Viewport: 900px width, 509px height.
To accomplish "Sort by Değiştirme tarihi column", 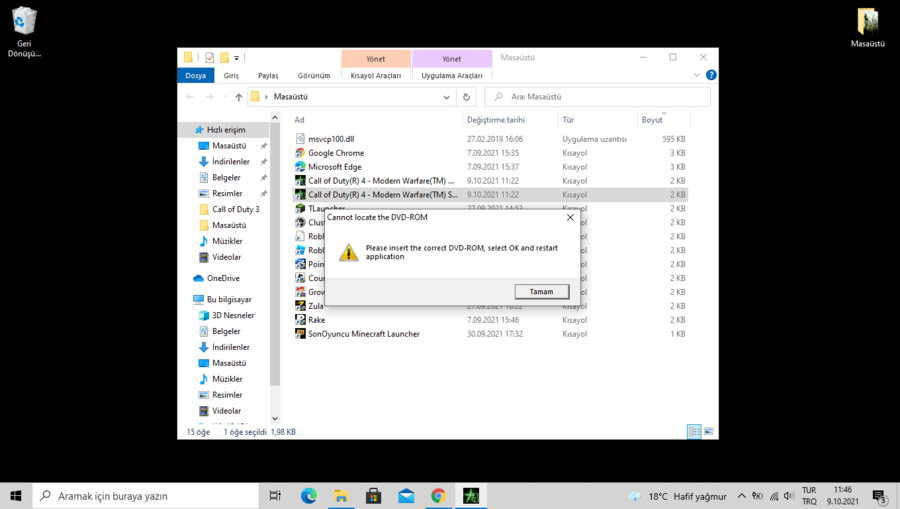I will point(496,120).
